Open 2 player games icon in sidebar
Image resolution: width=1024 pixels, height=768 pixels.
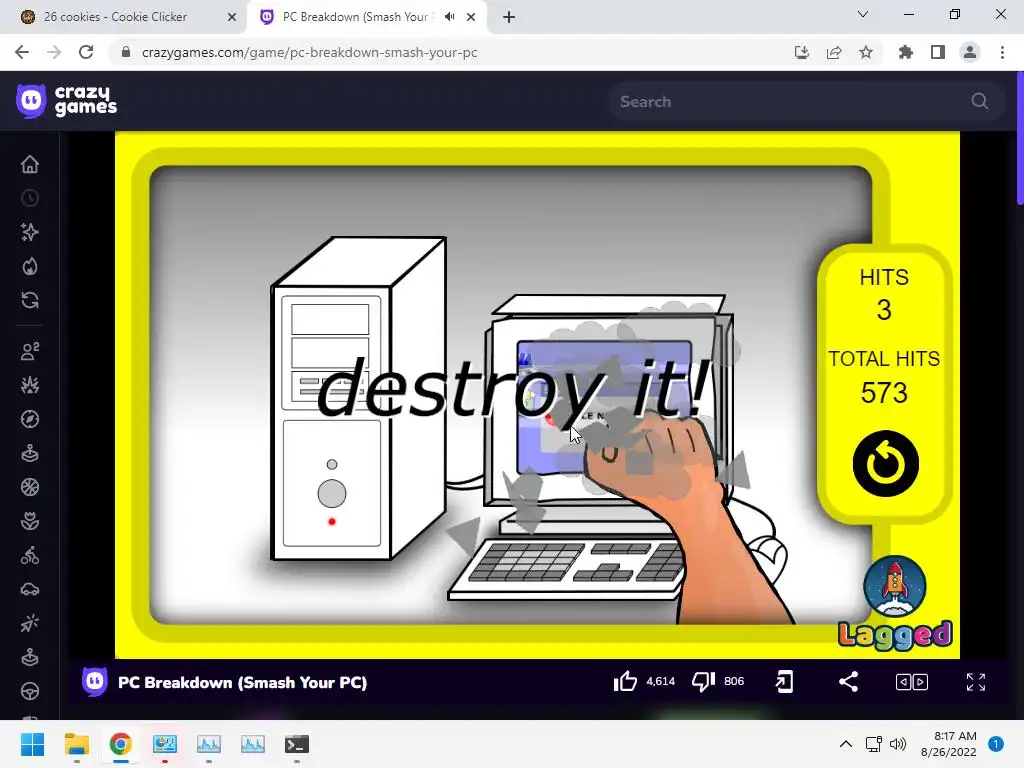coord(30,351)
